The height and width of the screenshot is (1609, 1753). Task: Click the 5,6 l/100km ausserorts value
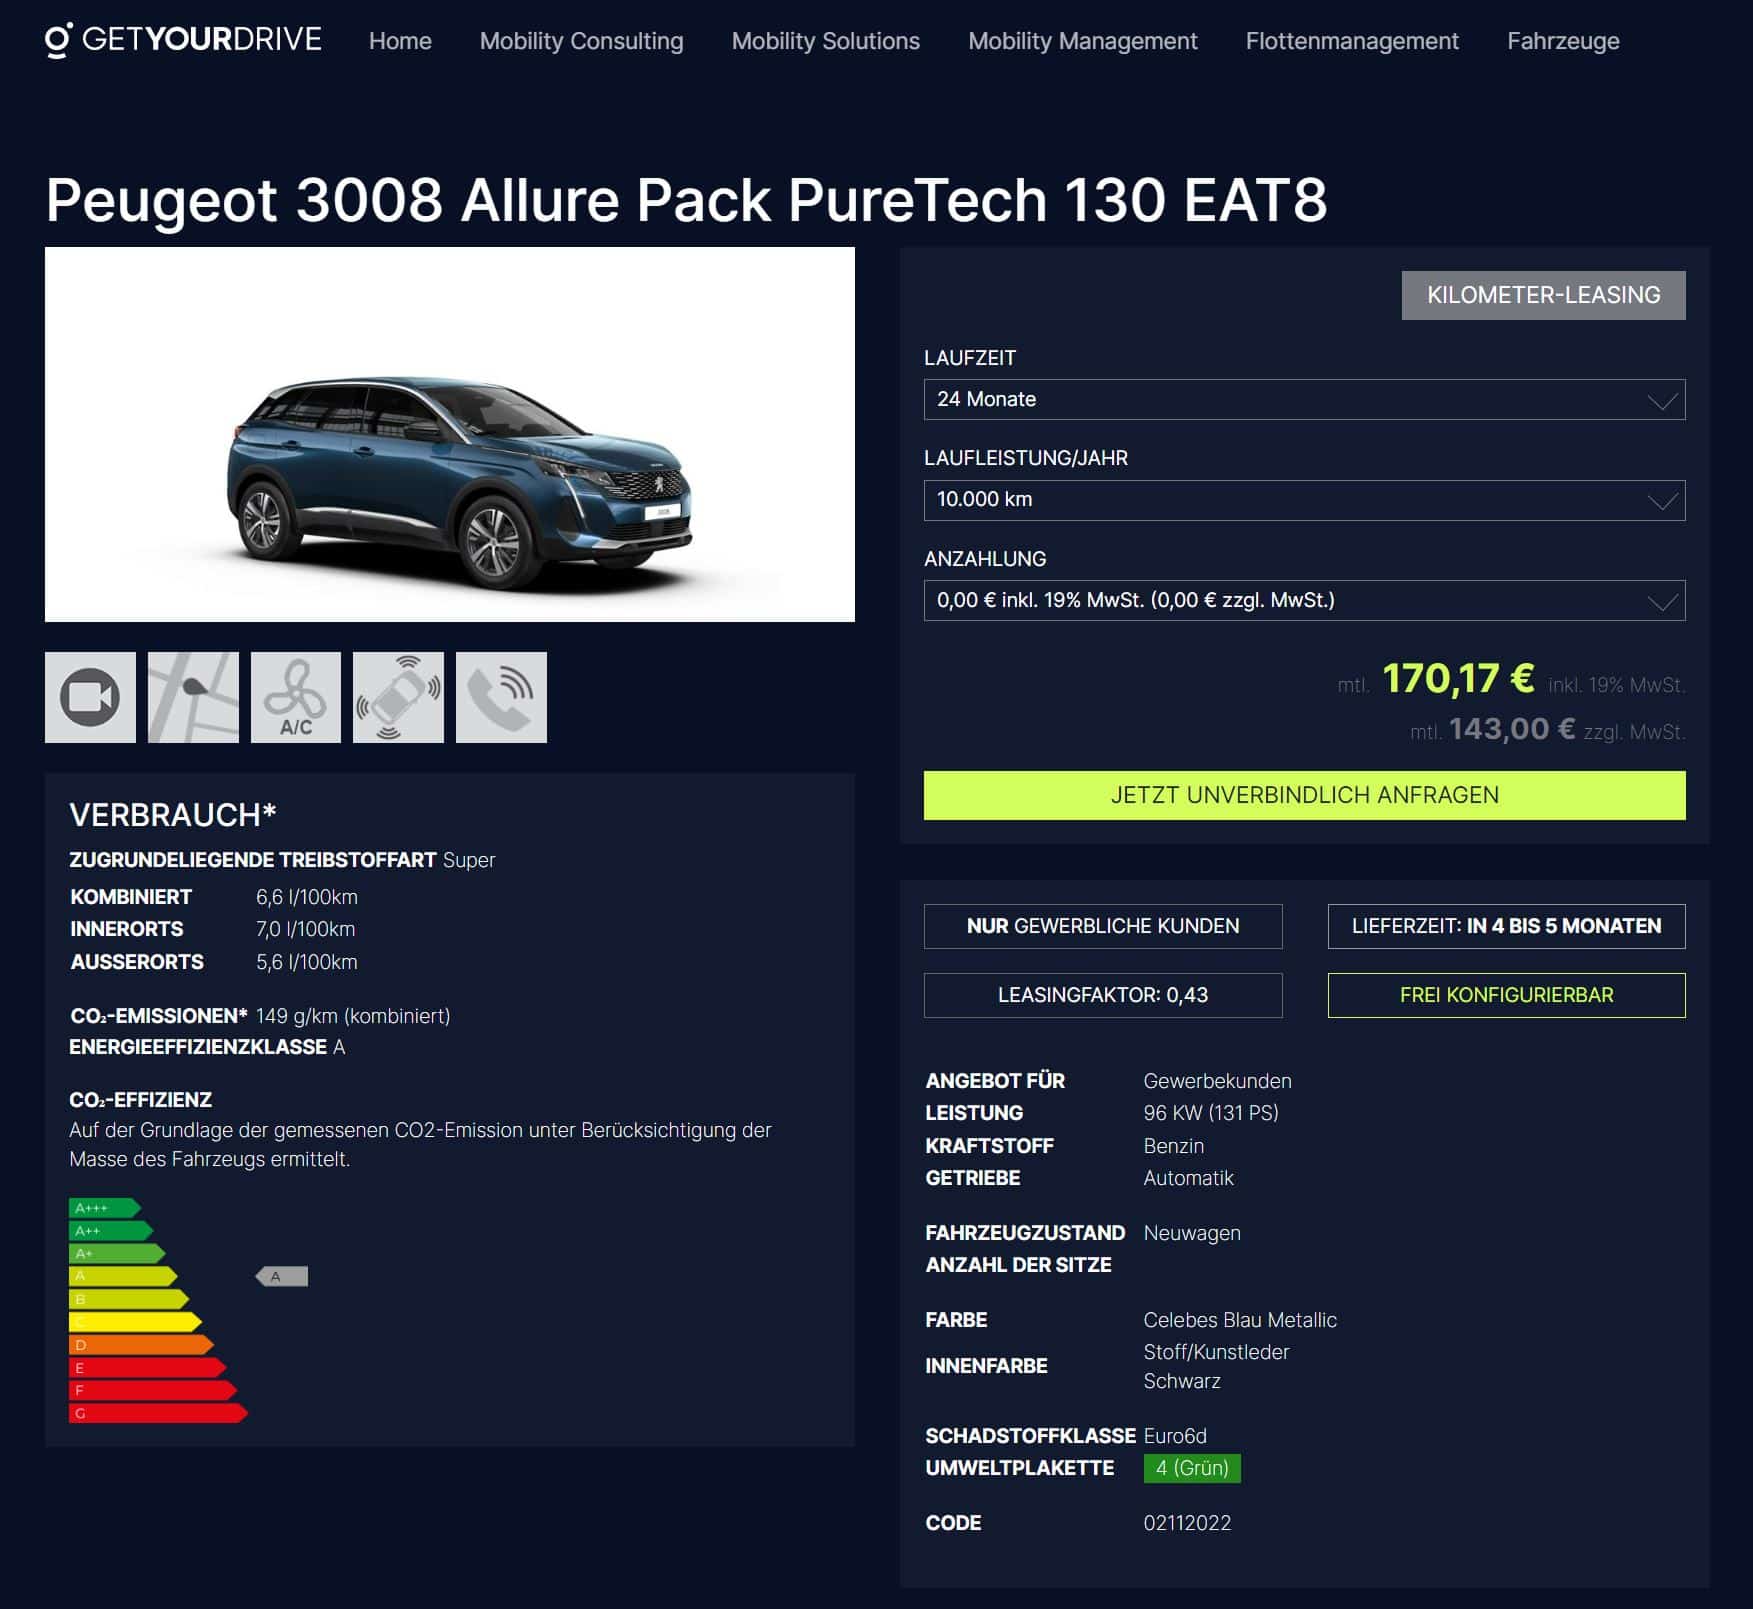point(307,962)
